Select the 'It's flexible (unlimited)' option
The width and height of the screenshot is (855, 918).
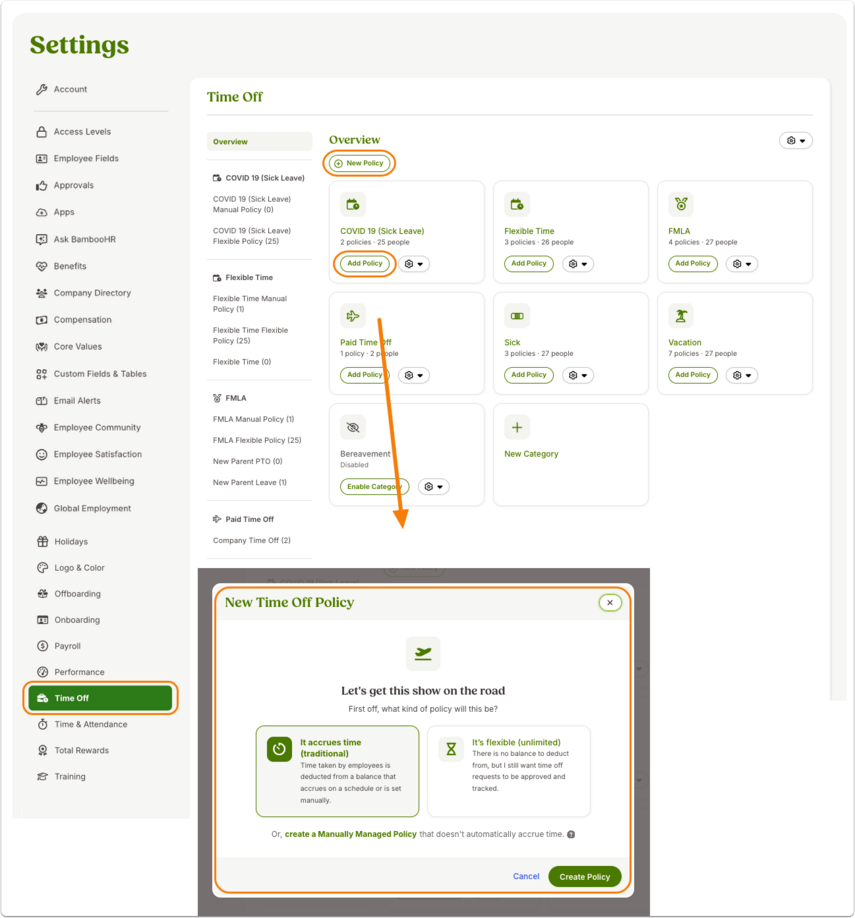509,771
